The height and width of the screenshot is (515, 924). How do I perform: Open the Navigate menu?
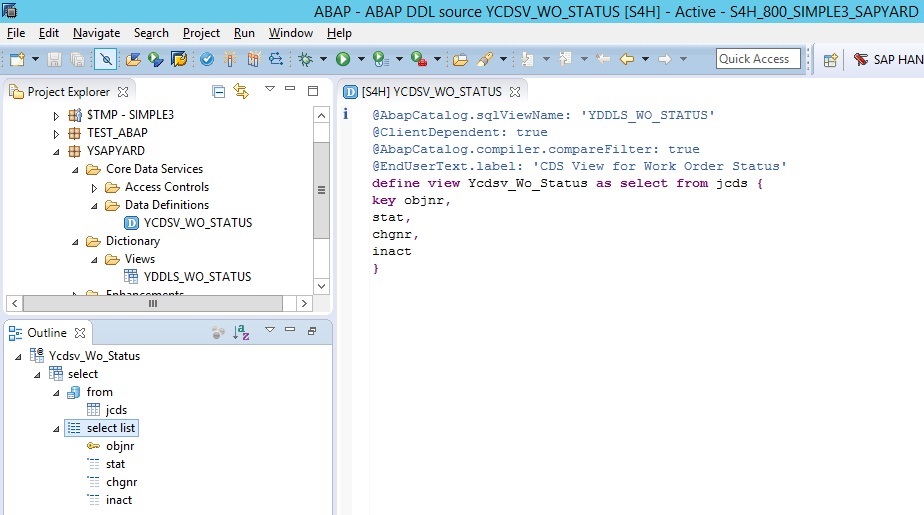pos(97,33)
